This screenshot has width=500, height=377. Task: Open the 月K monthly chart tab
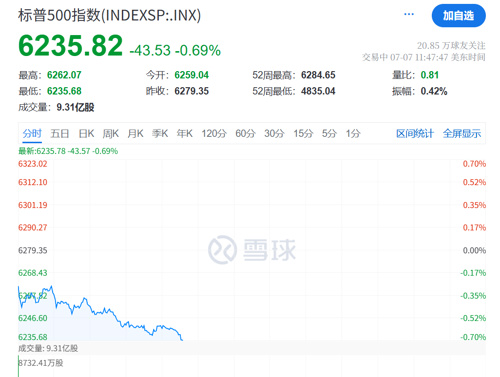pos(135,134)
